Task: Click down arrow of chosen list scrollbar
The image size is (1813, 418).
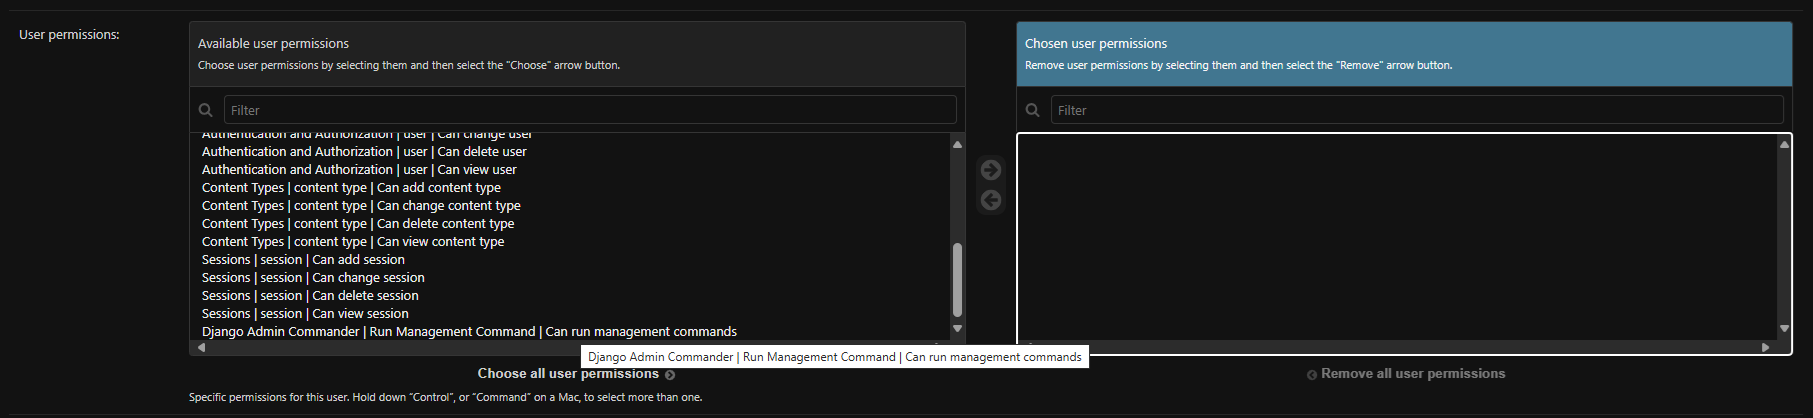Action: [x=1784, y=328]
